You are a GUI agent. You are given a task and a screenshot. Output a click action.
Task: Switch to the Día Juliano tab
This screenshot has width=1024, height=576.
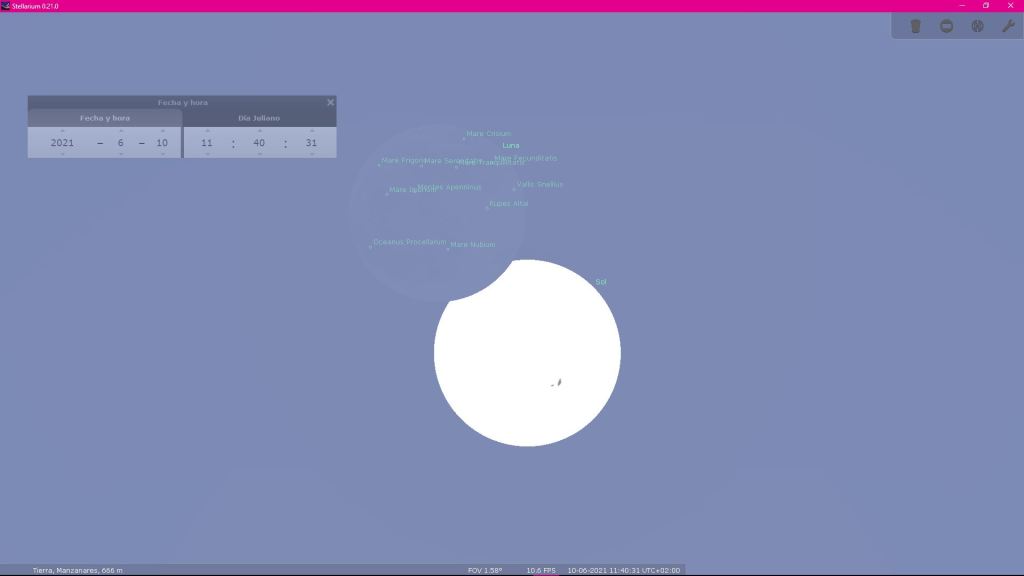point(259,118)
